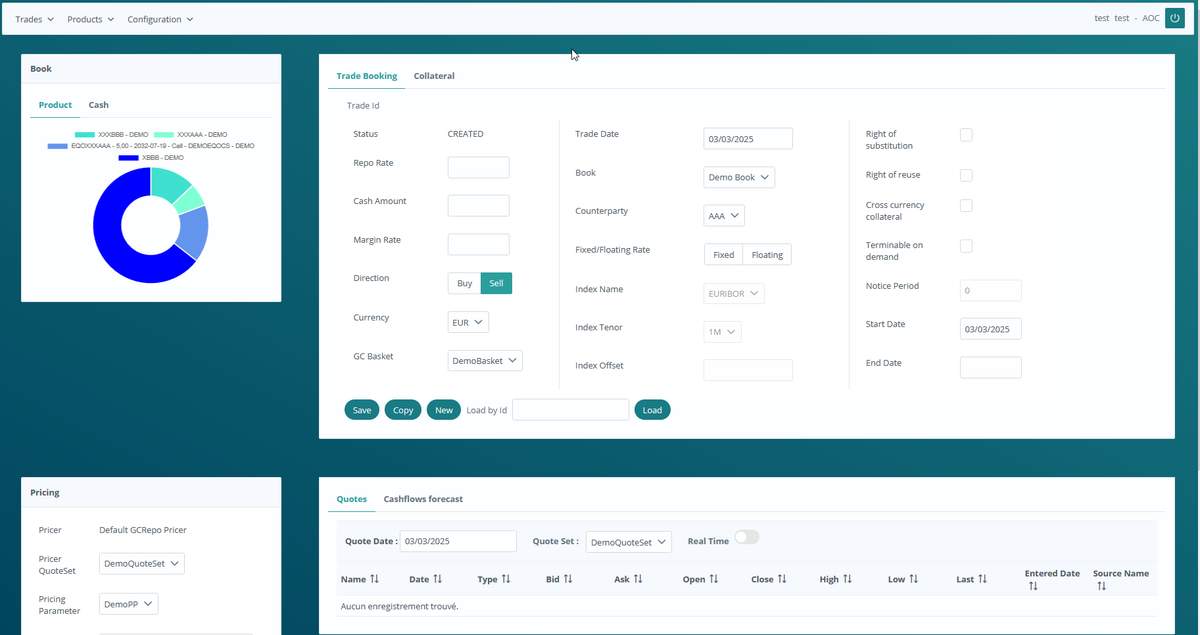Viewport: 1200px width, 635px height.
Task: Click the Load by Id text field
Action: [571, 410]
